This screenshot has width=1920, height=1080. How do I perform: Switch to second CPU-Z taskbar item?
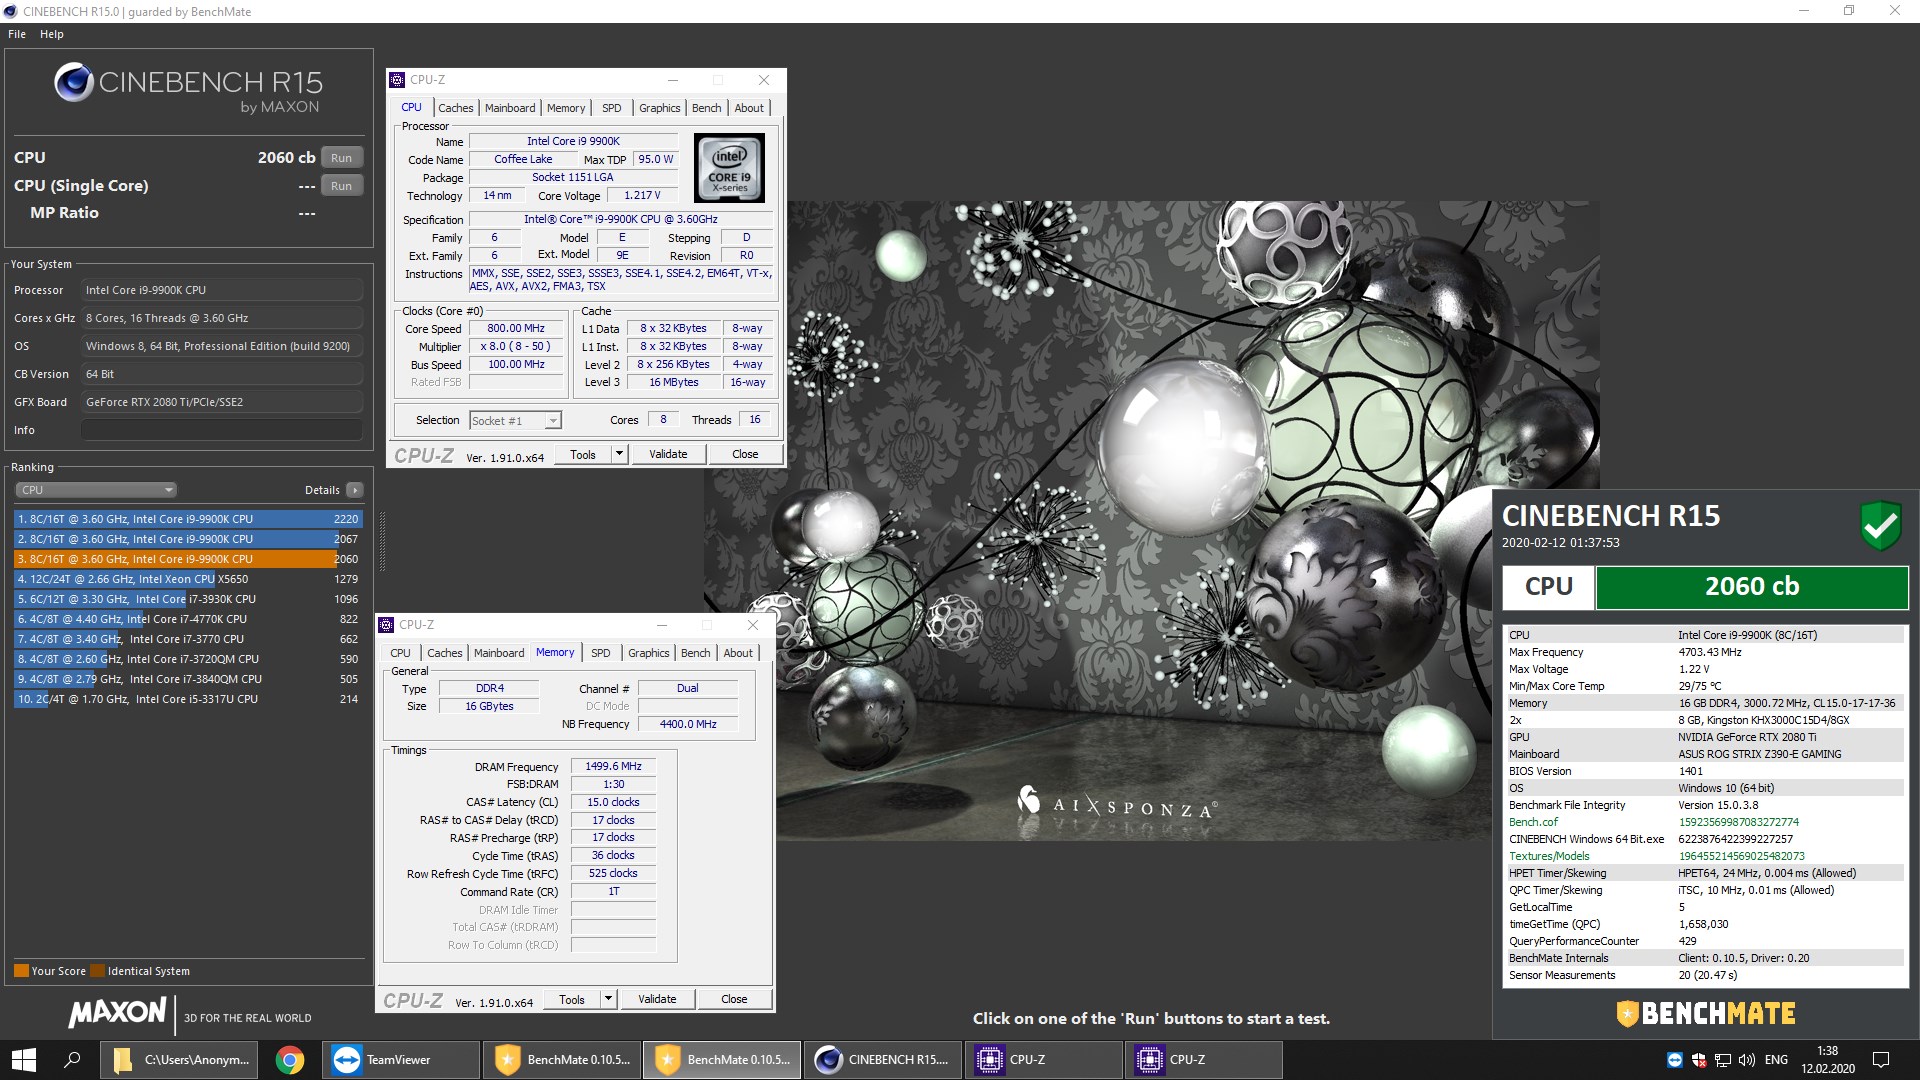click(x=1203, y=1059)
